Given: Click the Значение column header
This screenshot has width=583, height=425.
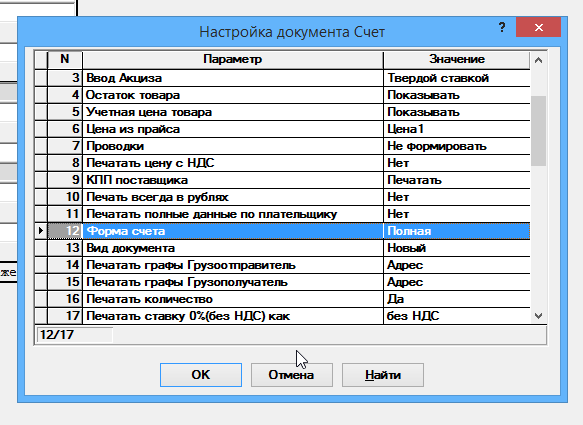Looking at the screenshot, I should click(457, 59).
